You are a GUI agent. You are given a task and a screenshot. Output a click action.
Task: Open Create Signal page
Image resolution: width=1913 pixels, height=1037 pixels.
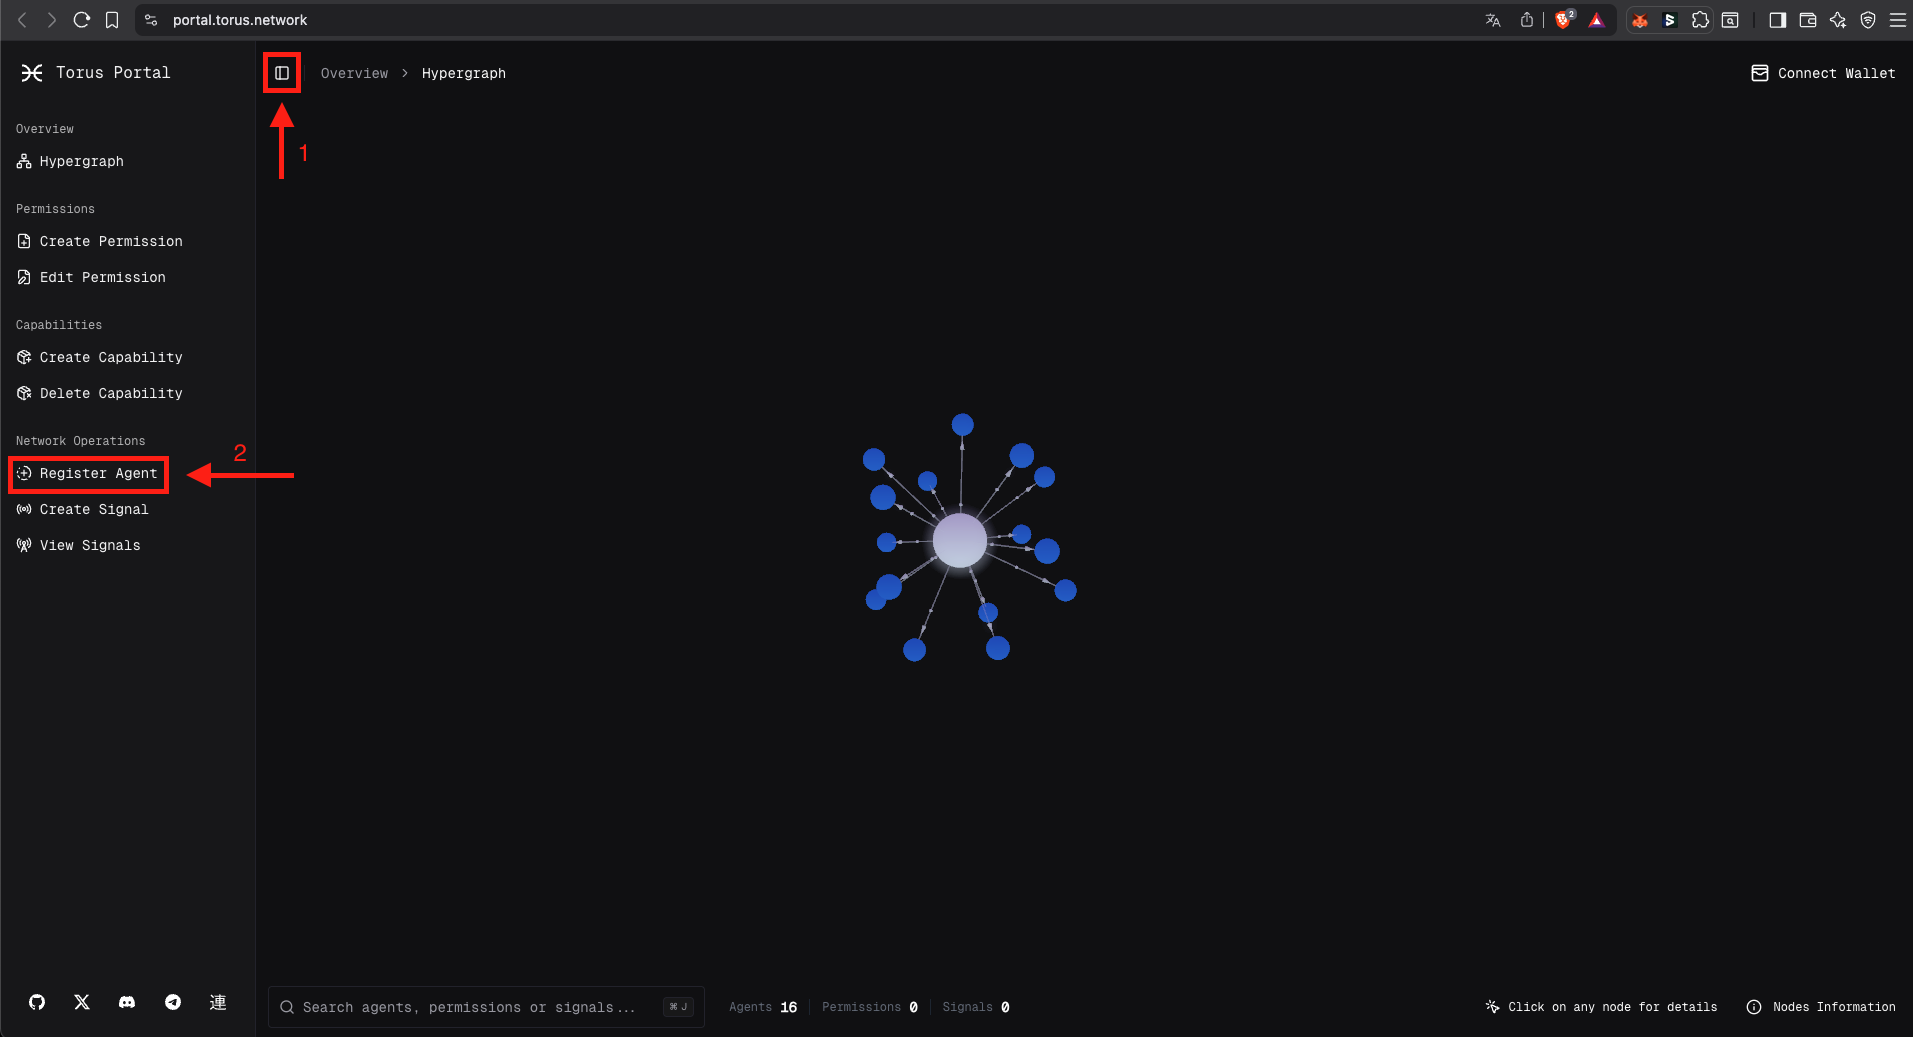point(93,509)
